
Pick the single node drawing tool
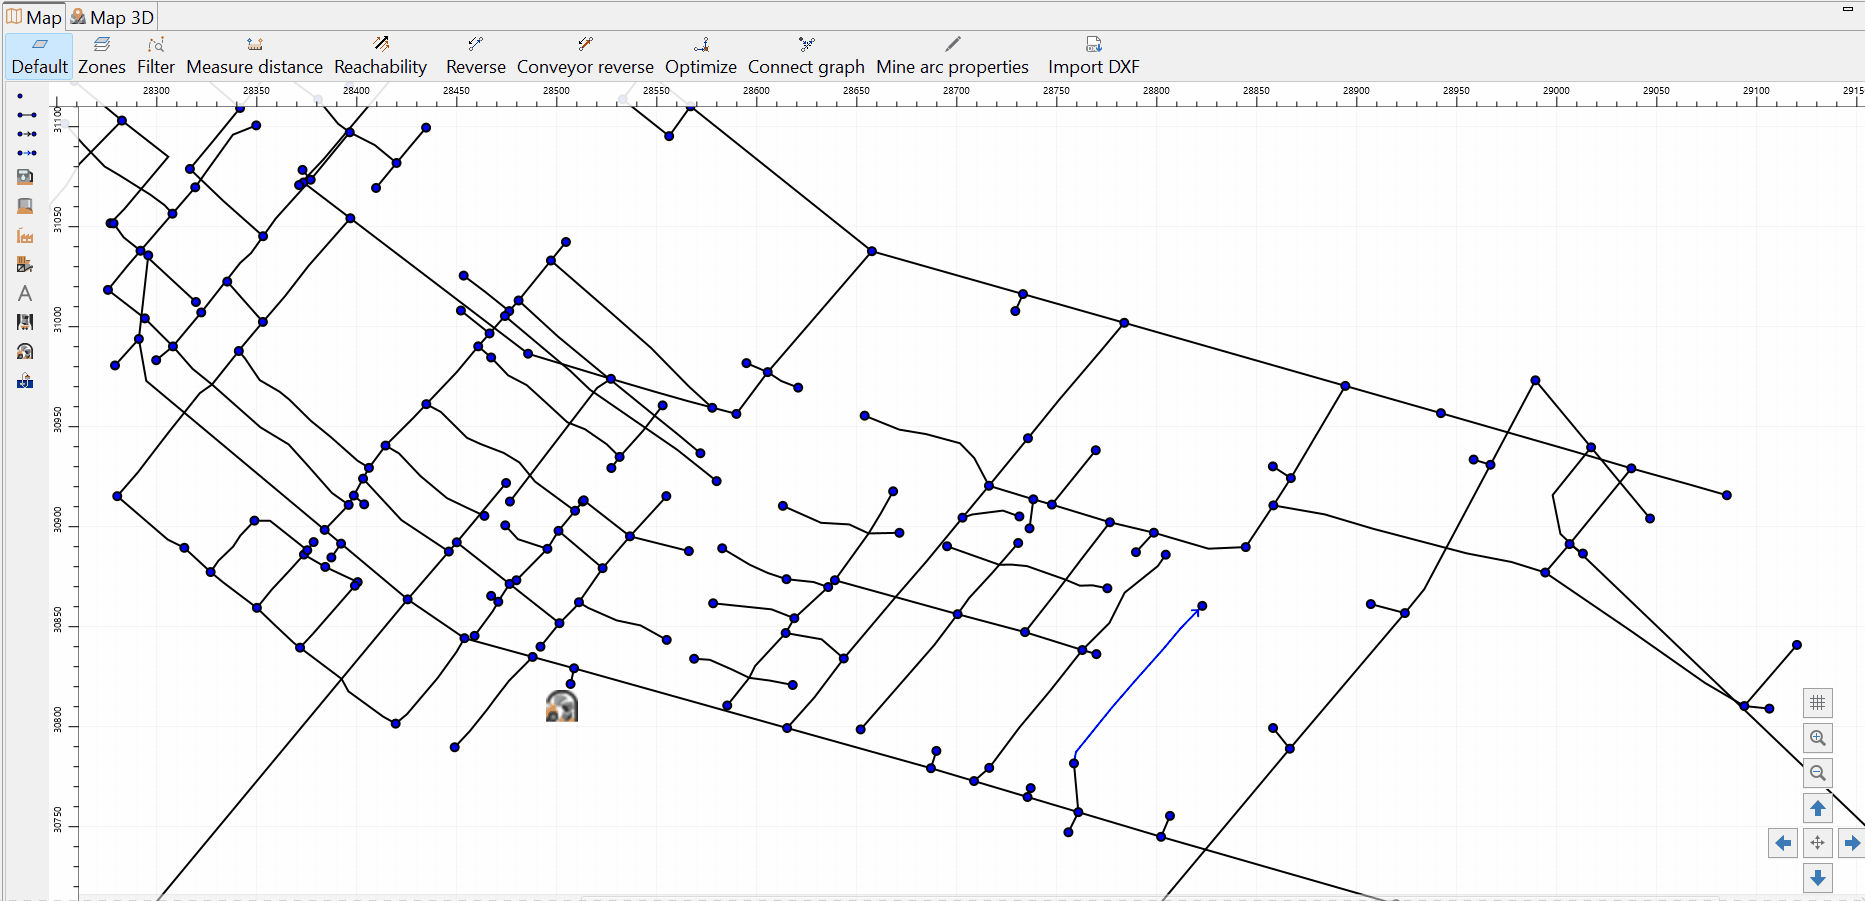coord(20,96)
